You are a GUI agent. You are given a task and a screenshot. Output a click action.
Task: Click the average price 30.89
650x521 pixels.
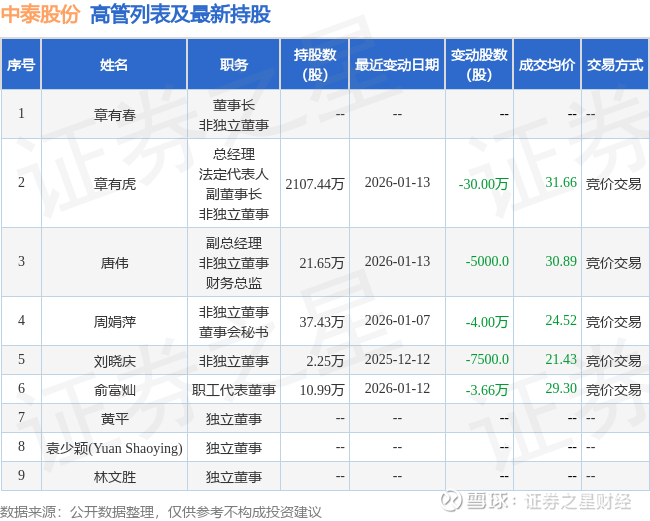click(561, 261)
